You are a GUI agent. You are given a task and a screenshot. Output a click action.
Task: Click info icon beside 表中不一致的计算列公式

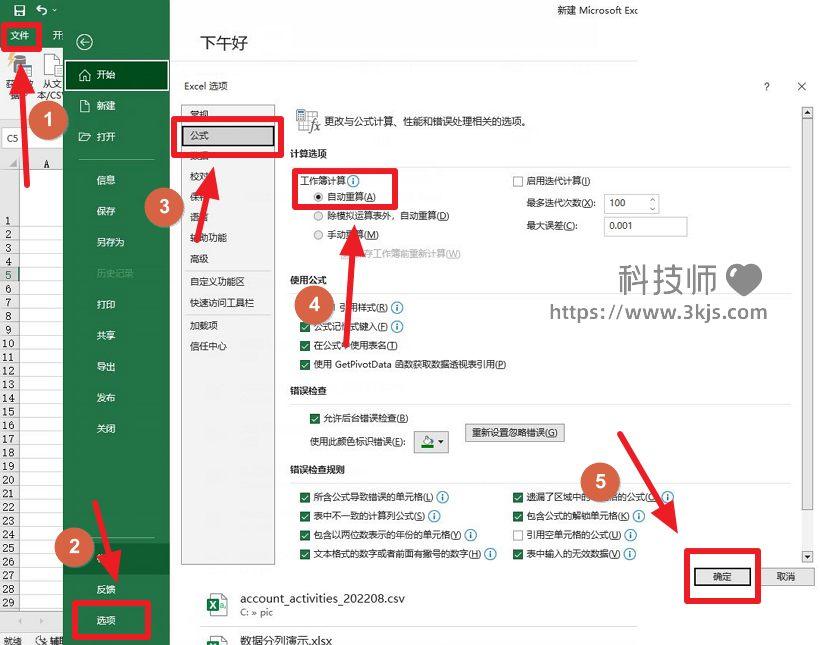[x=434, y=516]
